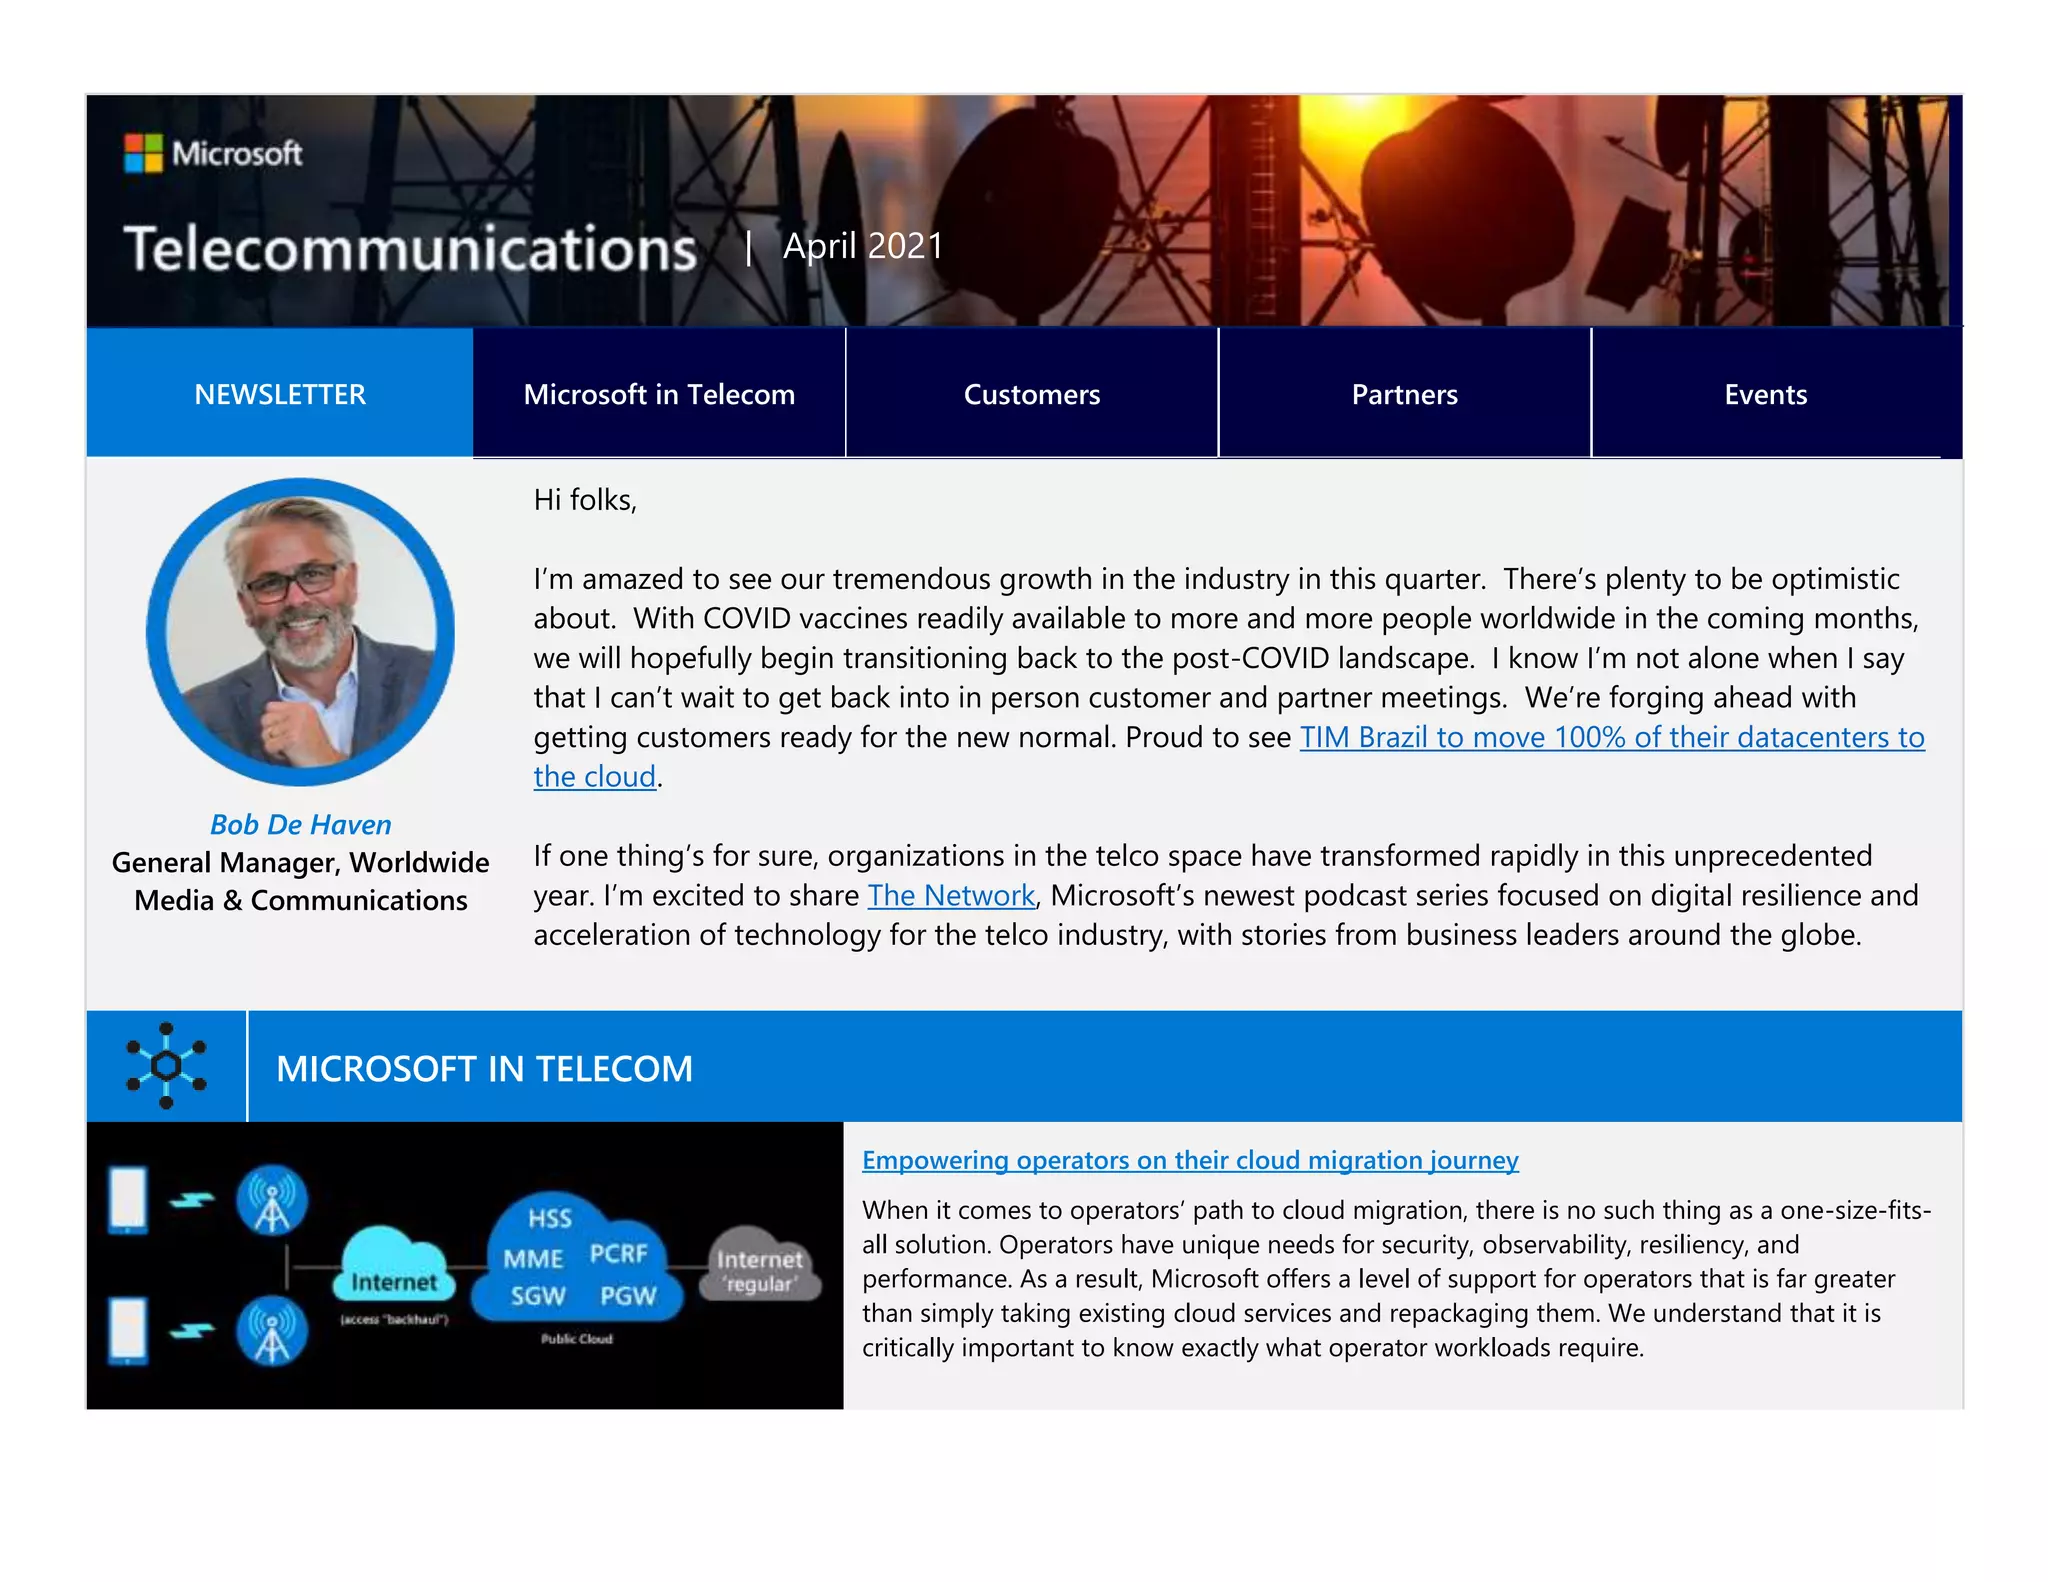Open TIM Brazil datacenters link
Viewport: 2048px width, 1582px height.
point(1611,738)
